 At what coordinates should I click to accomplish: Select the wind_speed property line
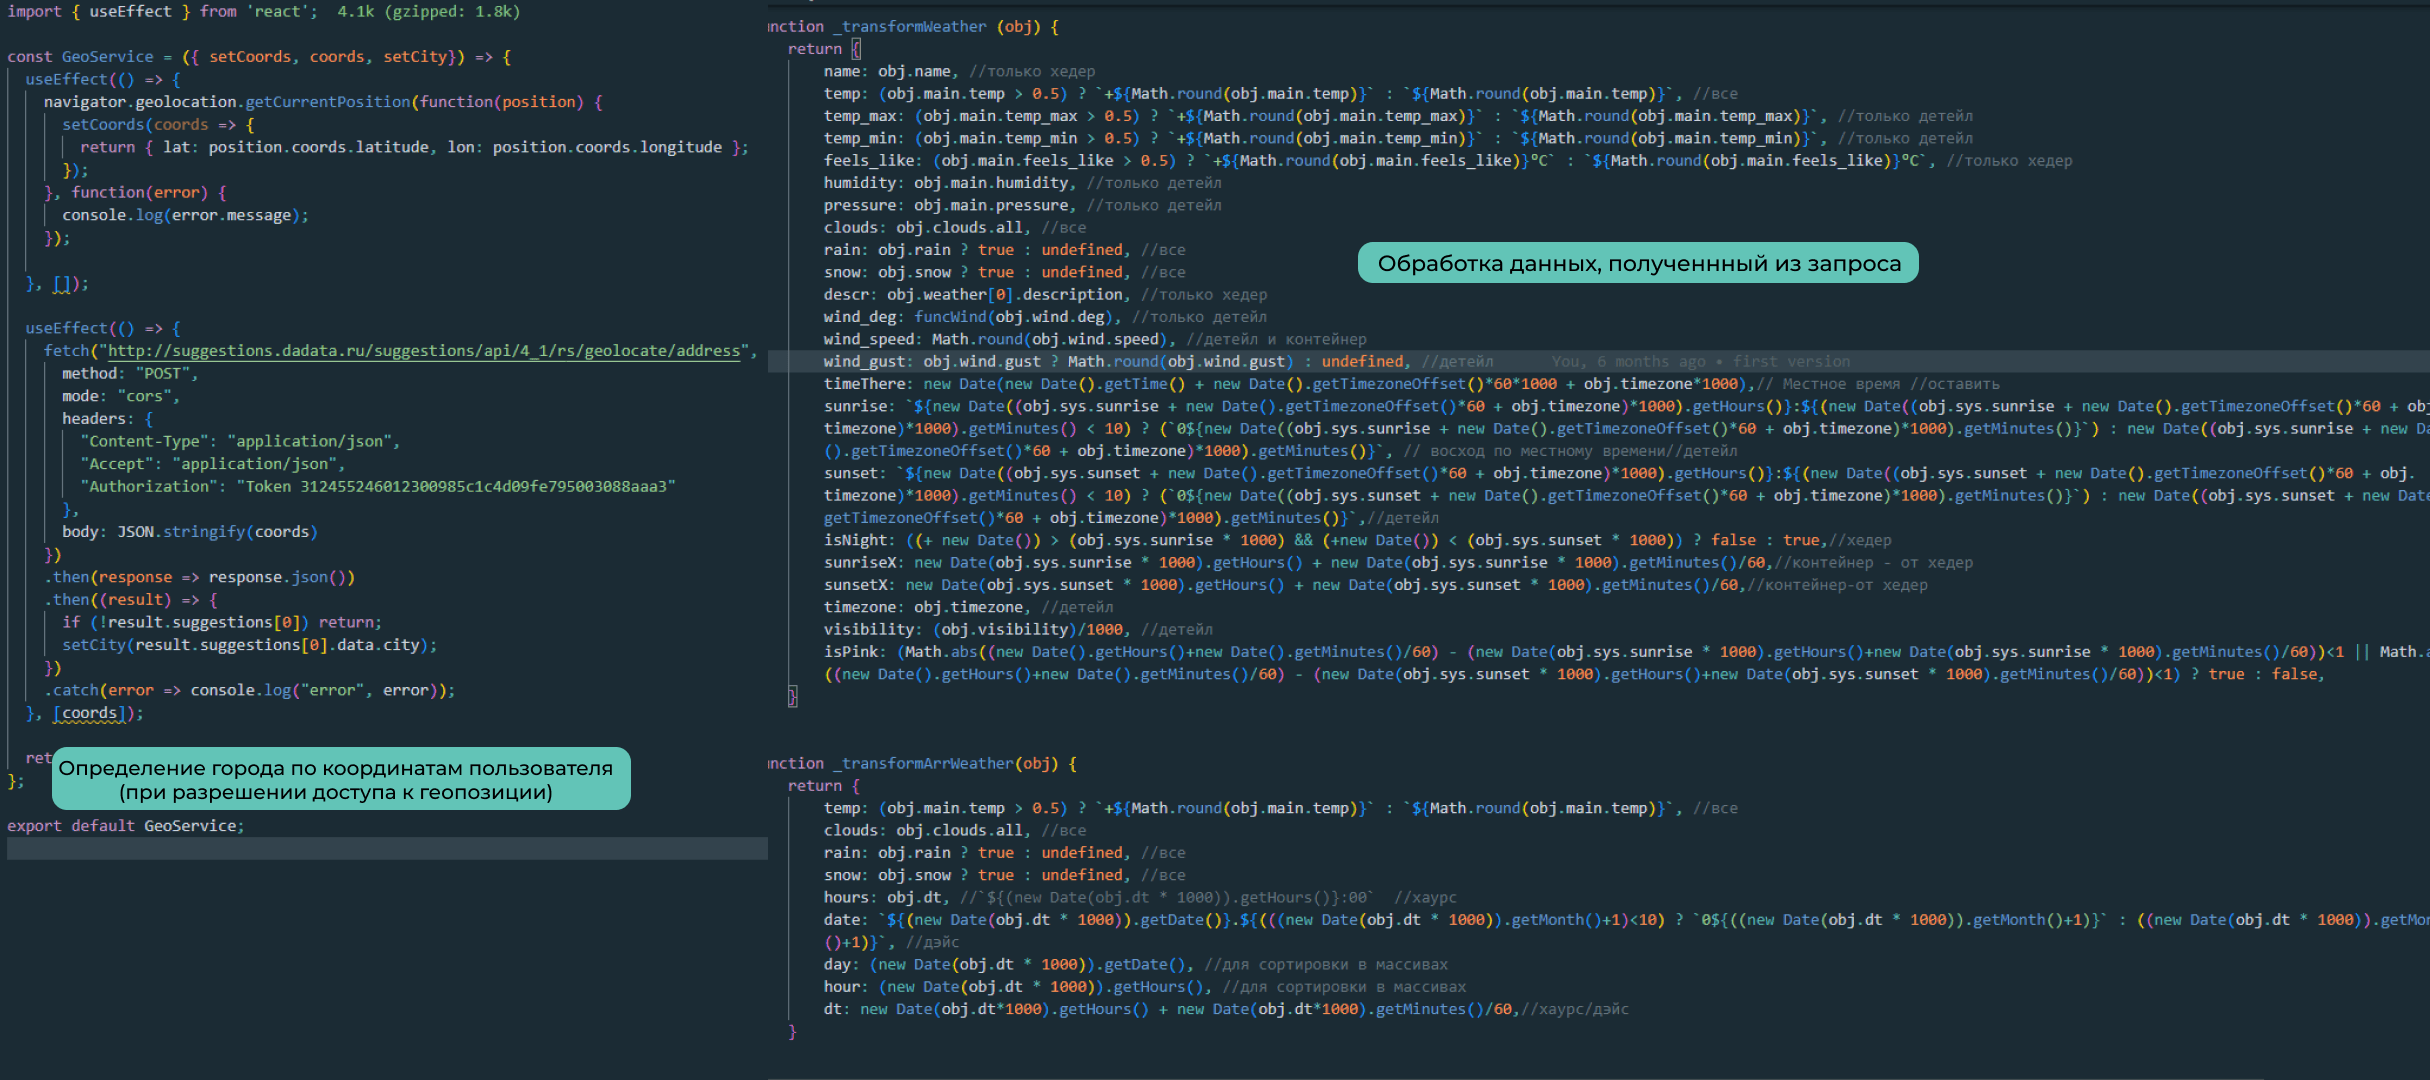pyautogui.click(x=1095, y=340)
